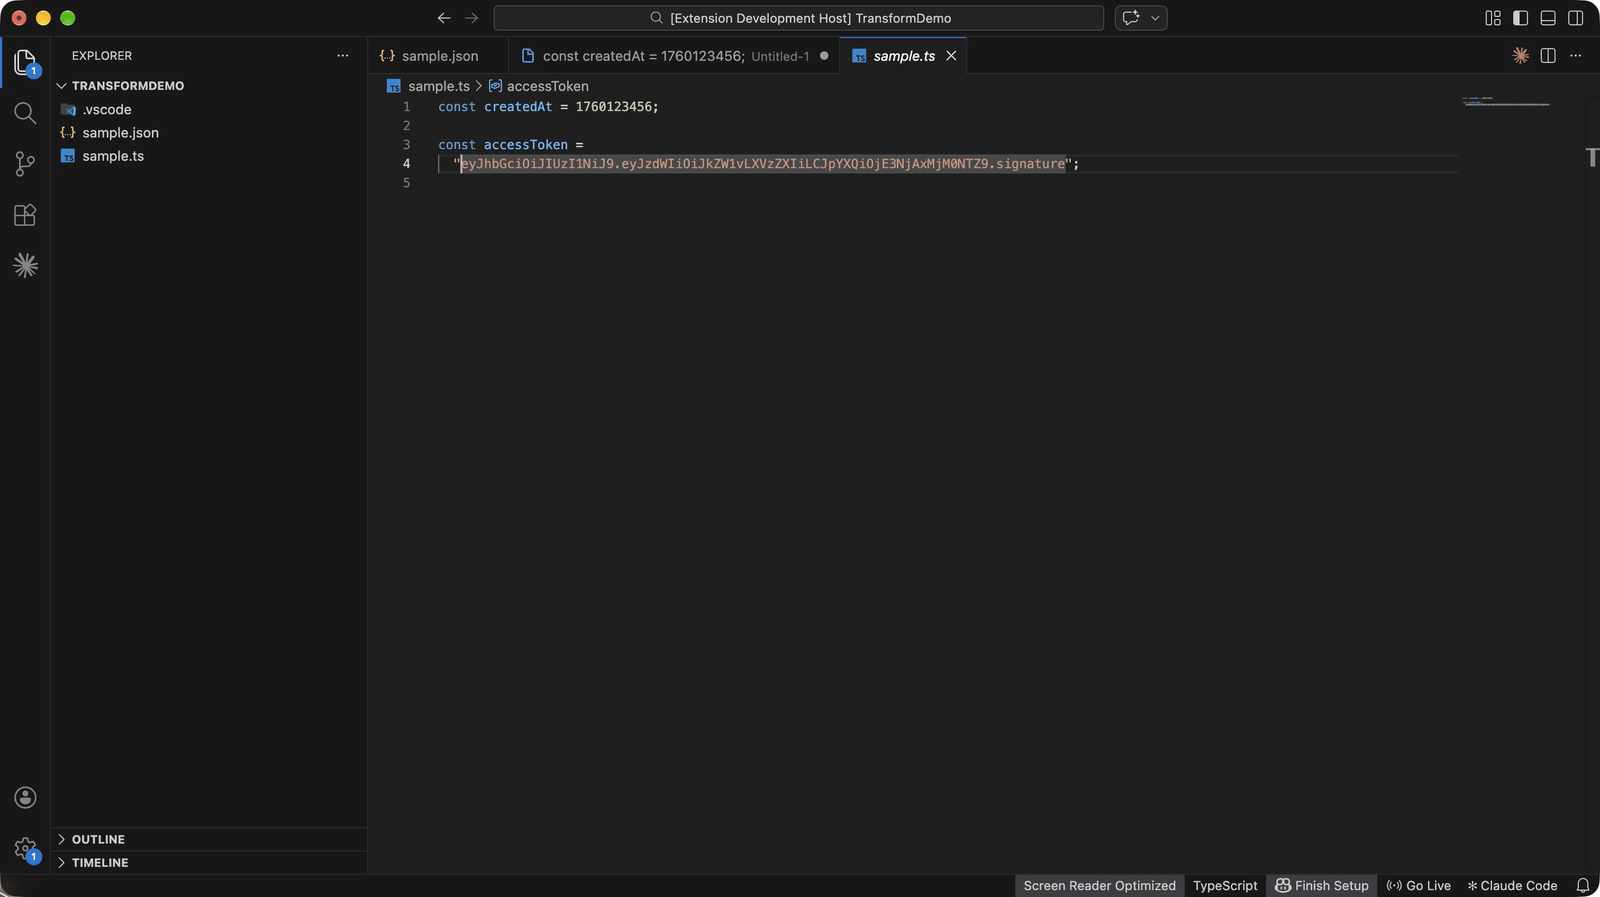Viewport: 1600px width, 897px height.
Task: Open the Accounts menu icon
Action: click(x=25, y=797)
